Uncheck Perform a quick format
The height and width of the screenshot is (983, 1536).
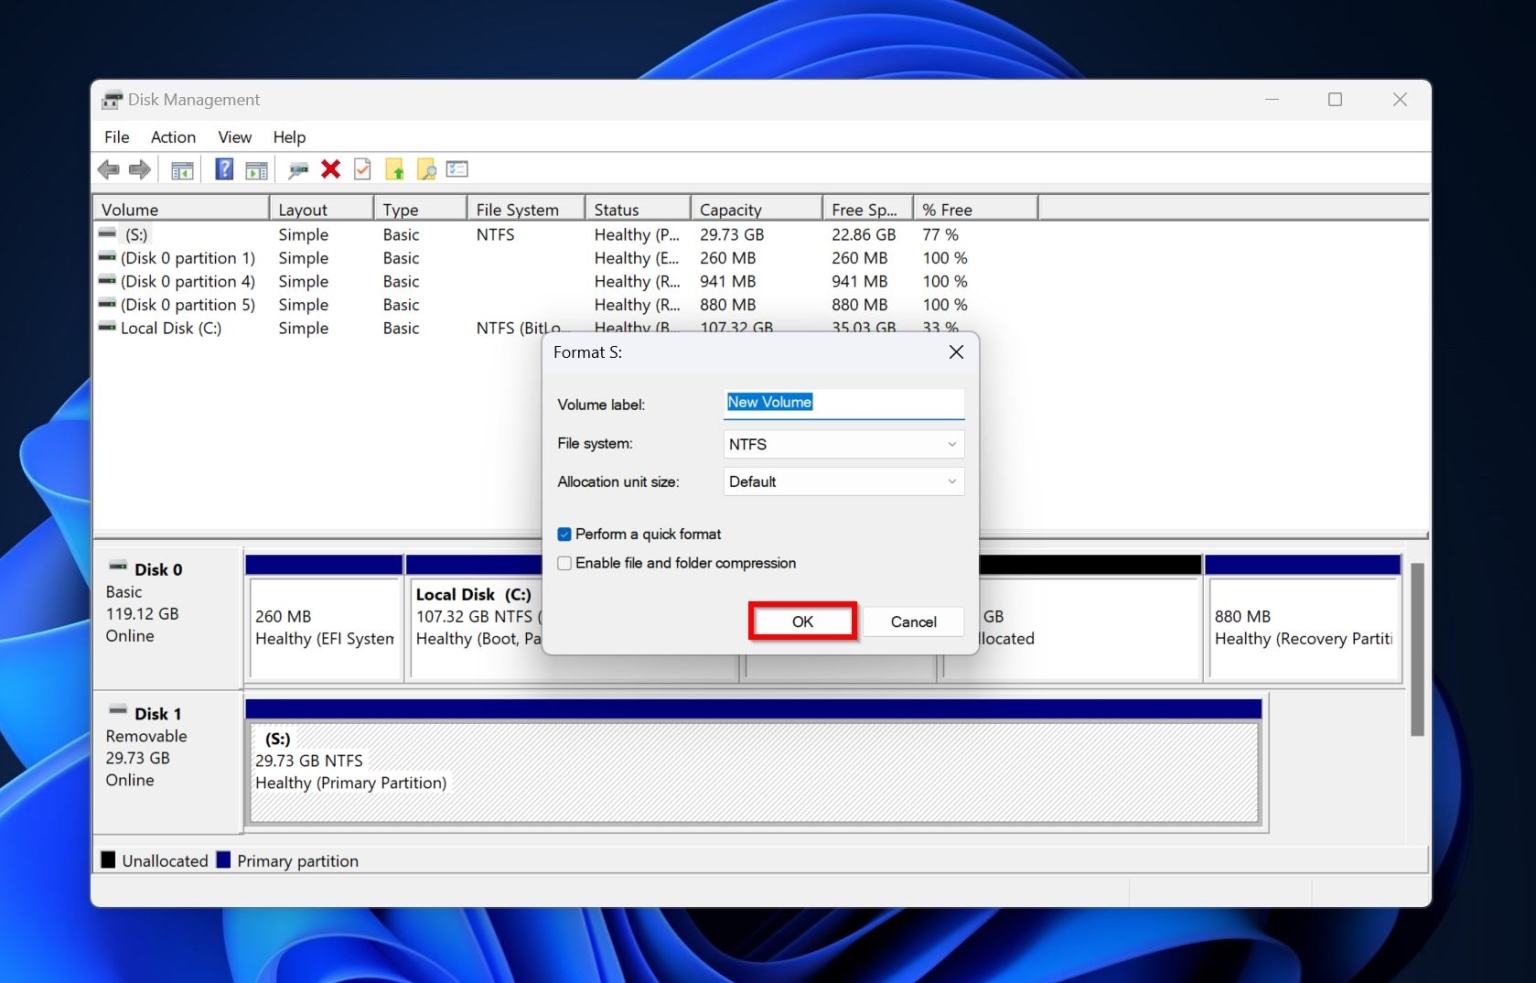click(564, 534)
